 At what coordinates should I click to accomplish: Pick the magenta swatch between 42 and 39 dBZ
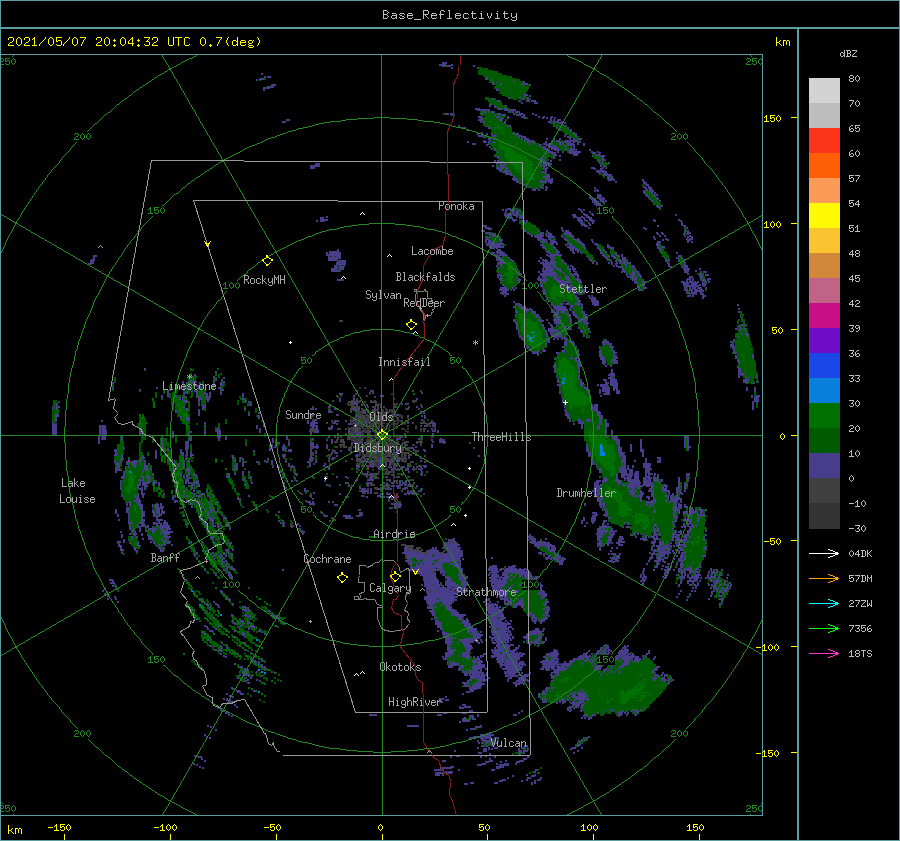tap(824, 316)
